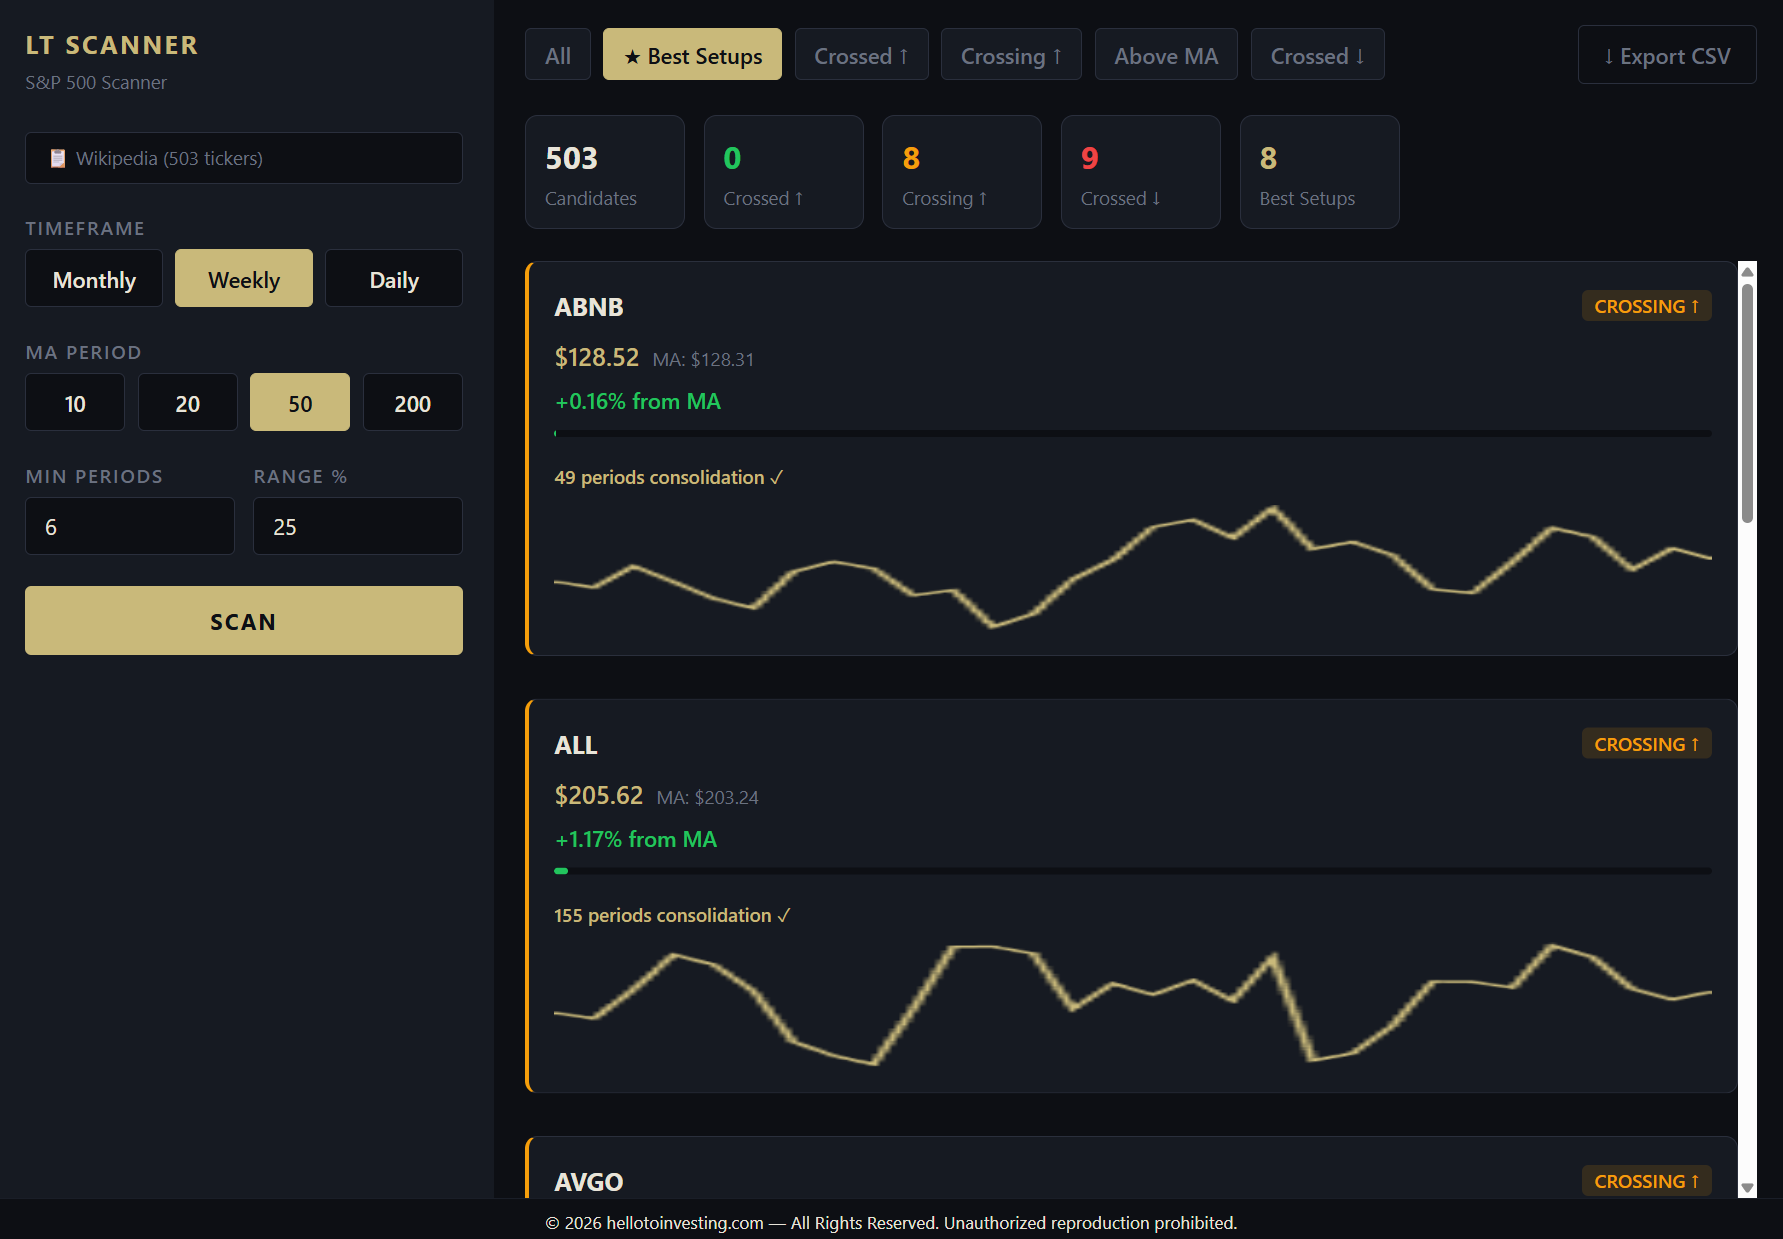
Task: Click ALL's distance-from-MA progress bar
Action: pos(1133,871)
